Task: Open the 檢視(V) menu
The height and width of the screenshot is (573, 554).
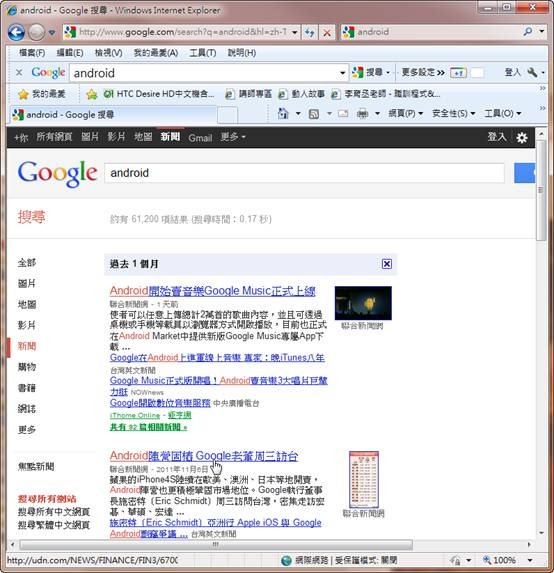Action: coord(109,53)
